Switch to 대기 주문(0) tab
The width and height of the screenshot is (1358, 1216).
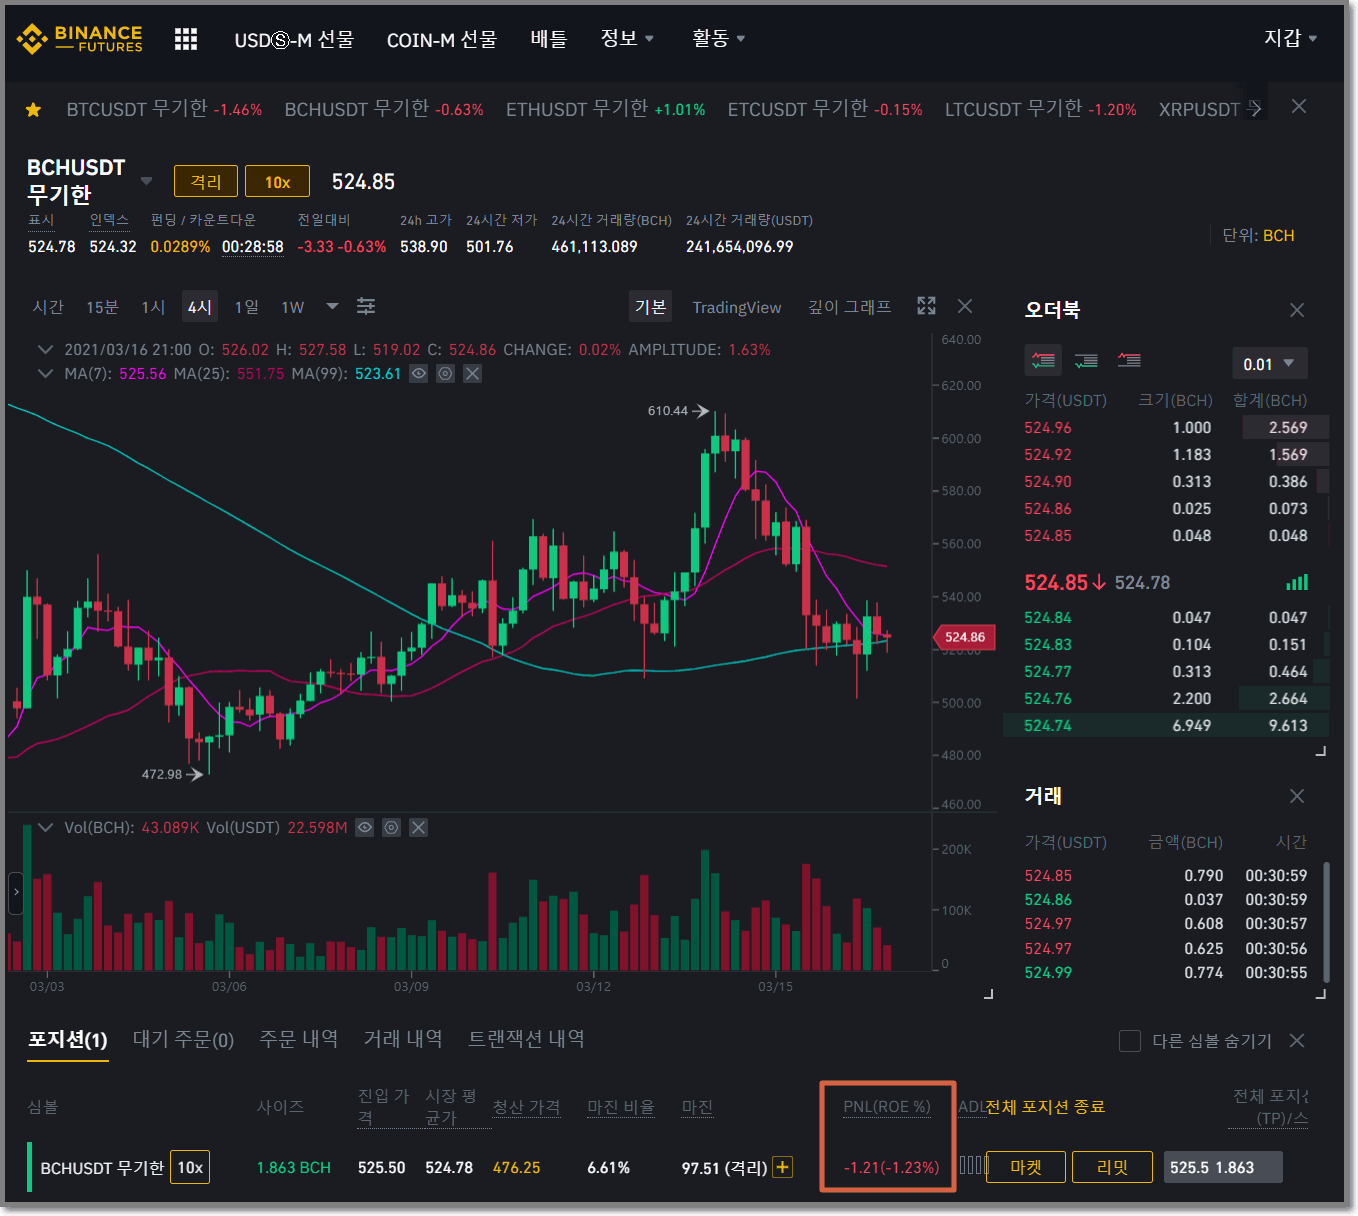tap(183, 1040)
